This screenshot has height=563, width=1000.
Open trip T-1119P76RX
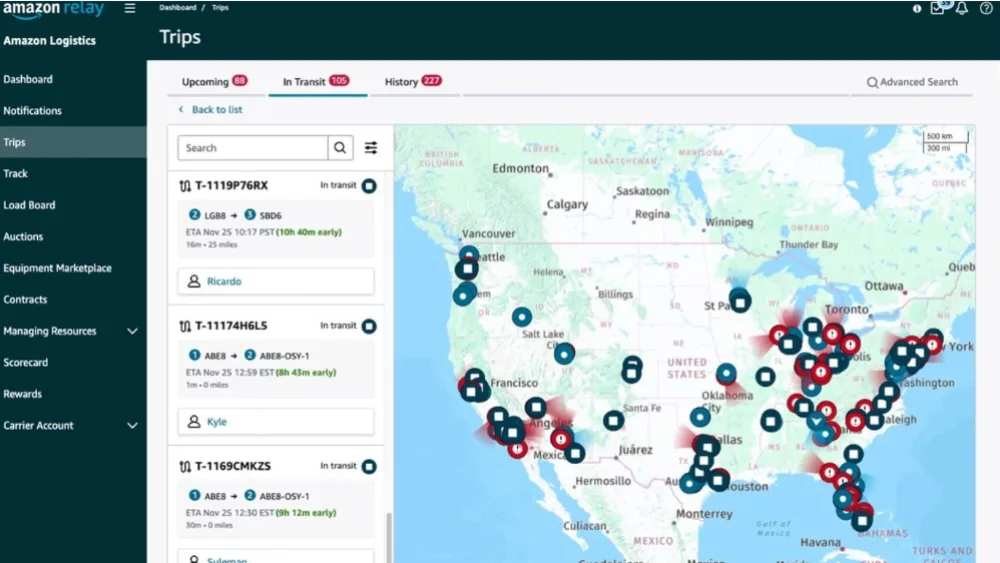pos(232,186)
